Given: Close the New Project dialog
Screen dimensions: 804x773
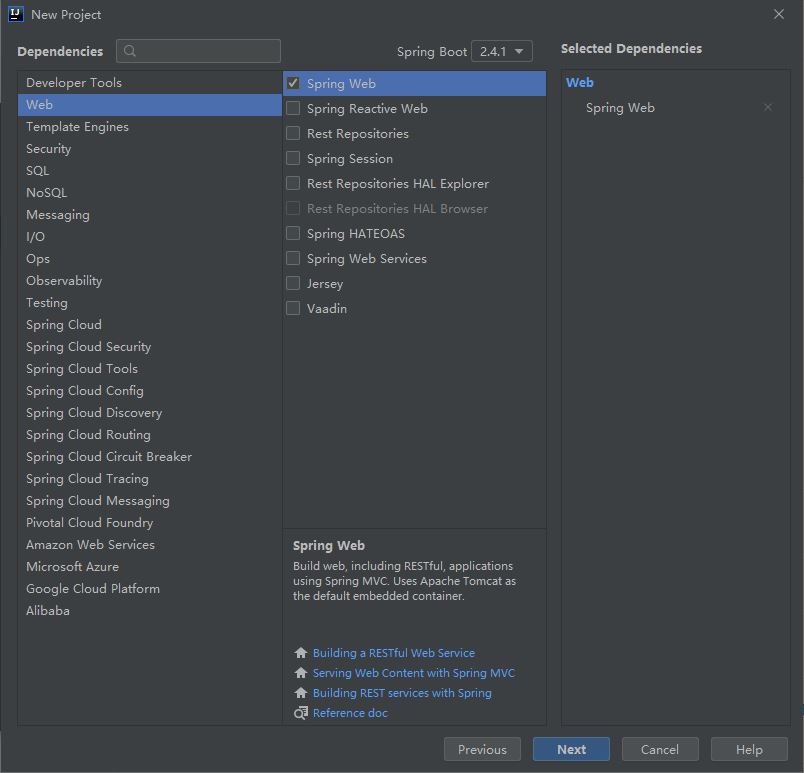Looking at the screenshot, I should [x=779, y=14].
